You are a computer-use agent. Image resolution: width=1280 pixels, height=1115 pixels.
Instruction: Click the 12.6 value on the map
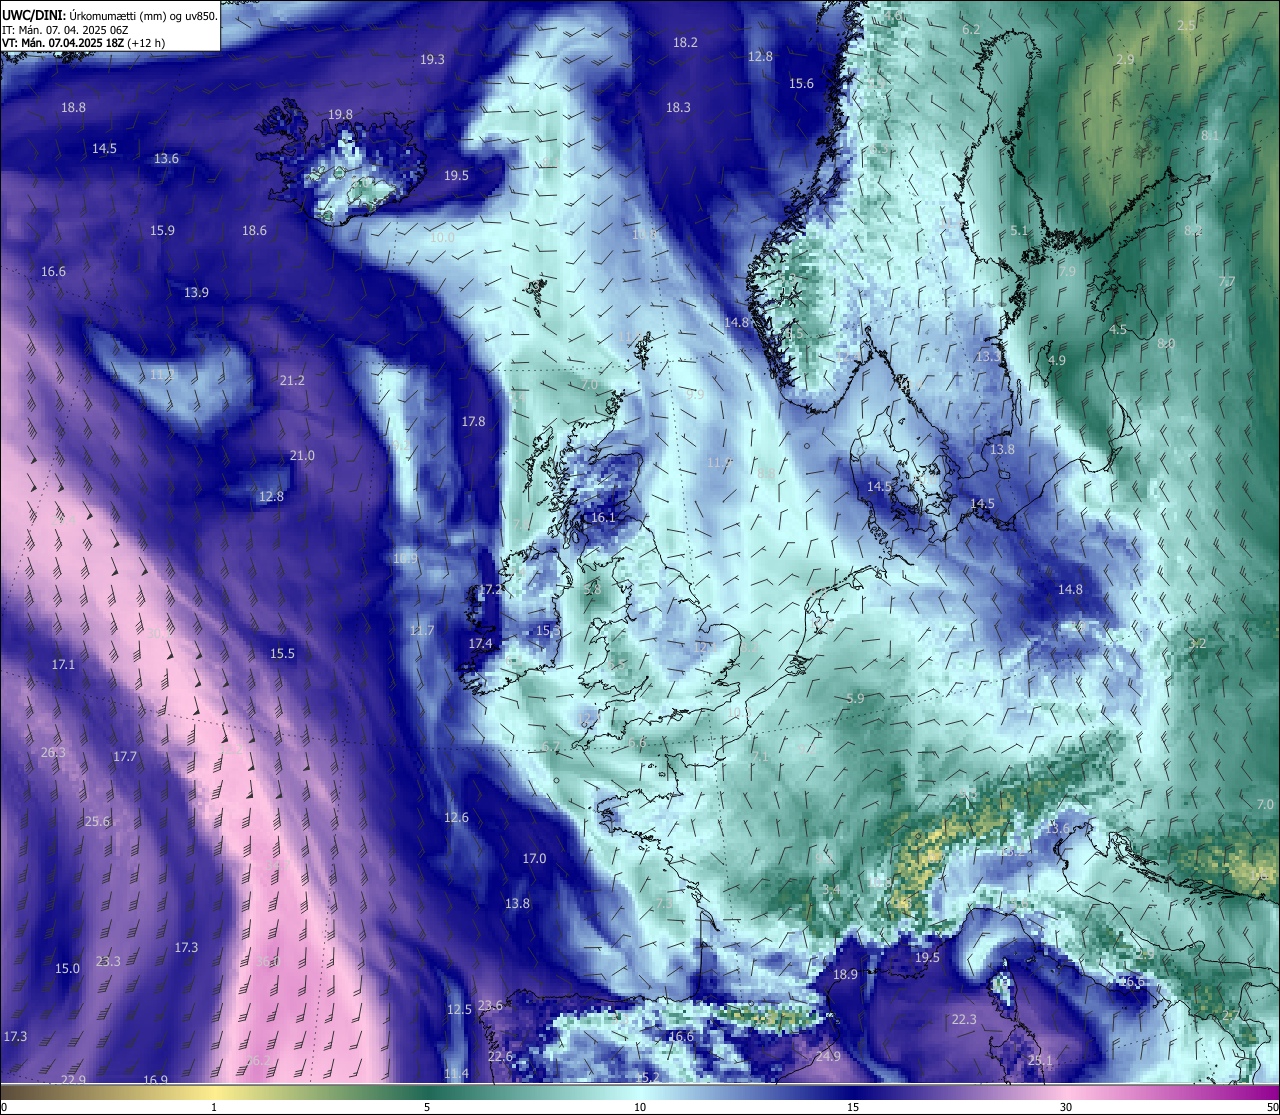pos(456,818)
